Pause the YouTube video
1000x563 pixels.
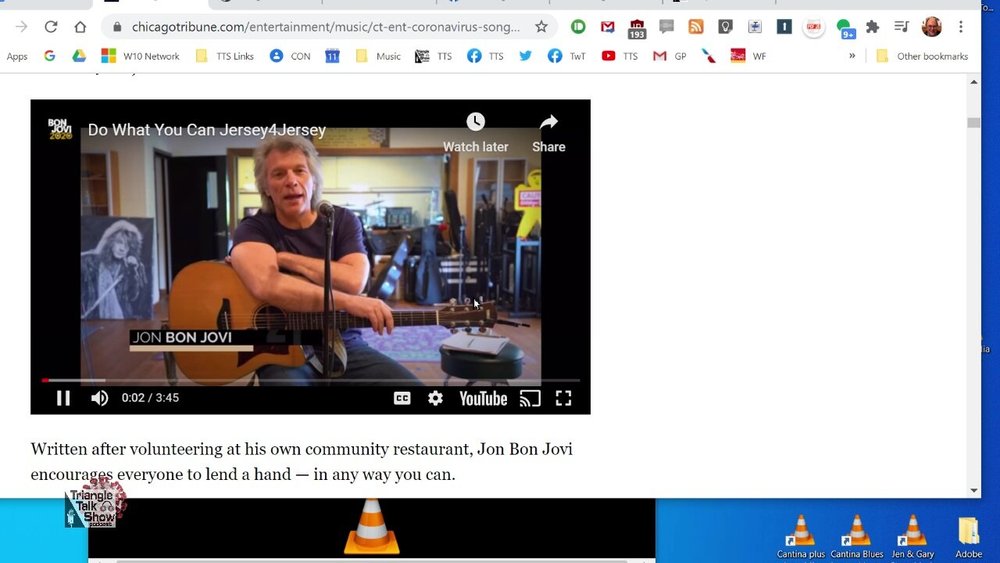63,398
